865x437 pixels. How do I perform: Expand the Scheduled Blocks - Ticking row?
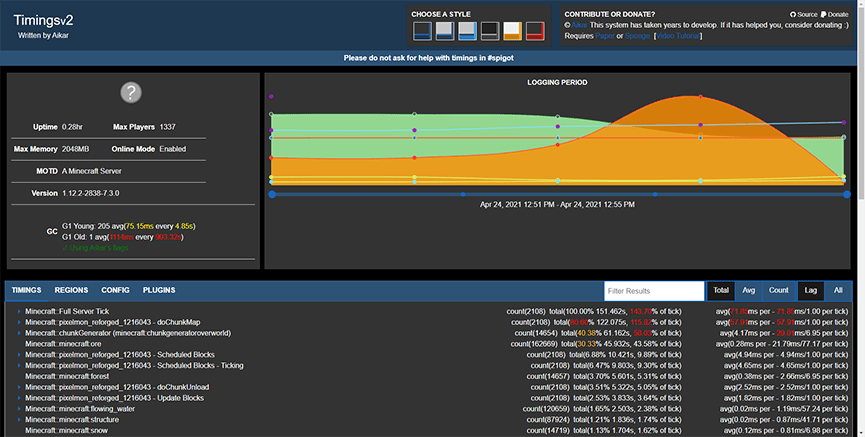click(x=19, y=366)
